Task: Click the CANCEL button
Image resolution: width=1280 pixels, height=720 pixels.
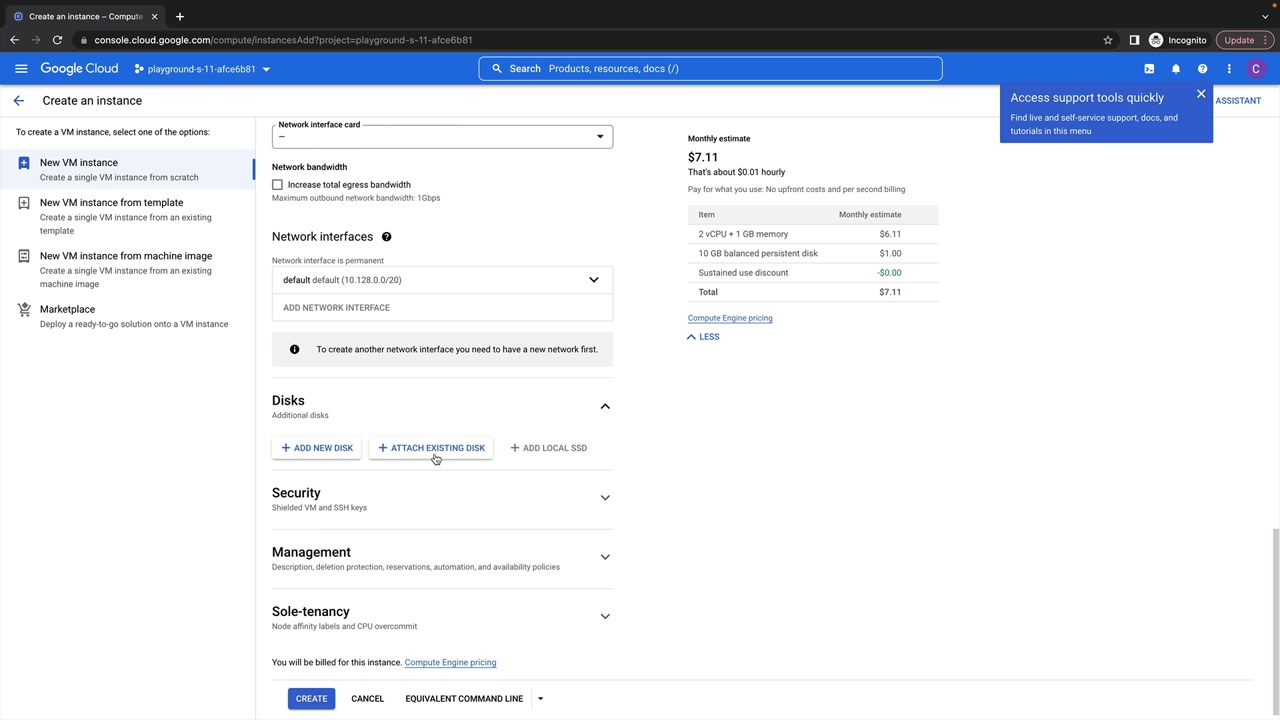Action: click(x=367, y=699)
